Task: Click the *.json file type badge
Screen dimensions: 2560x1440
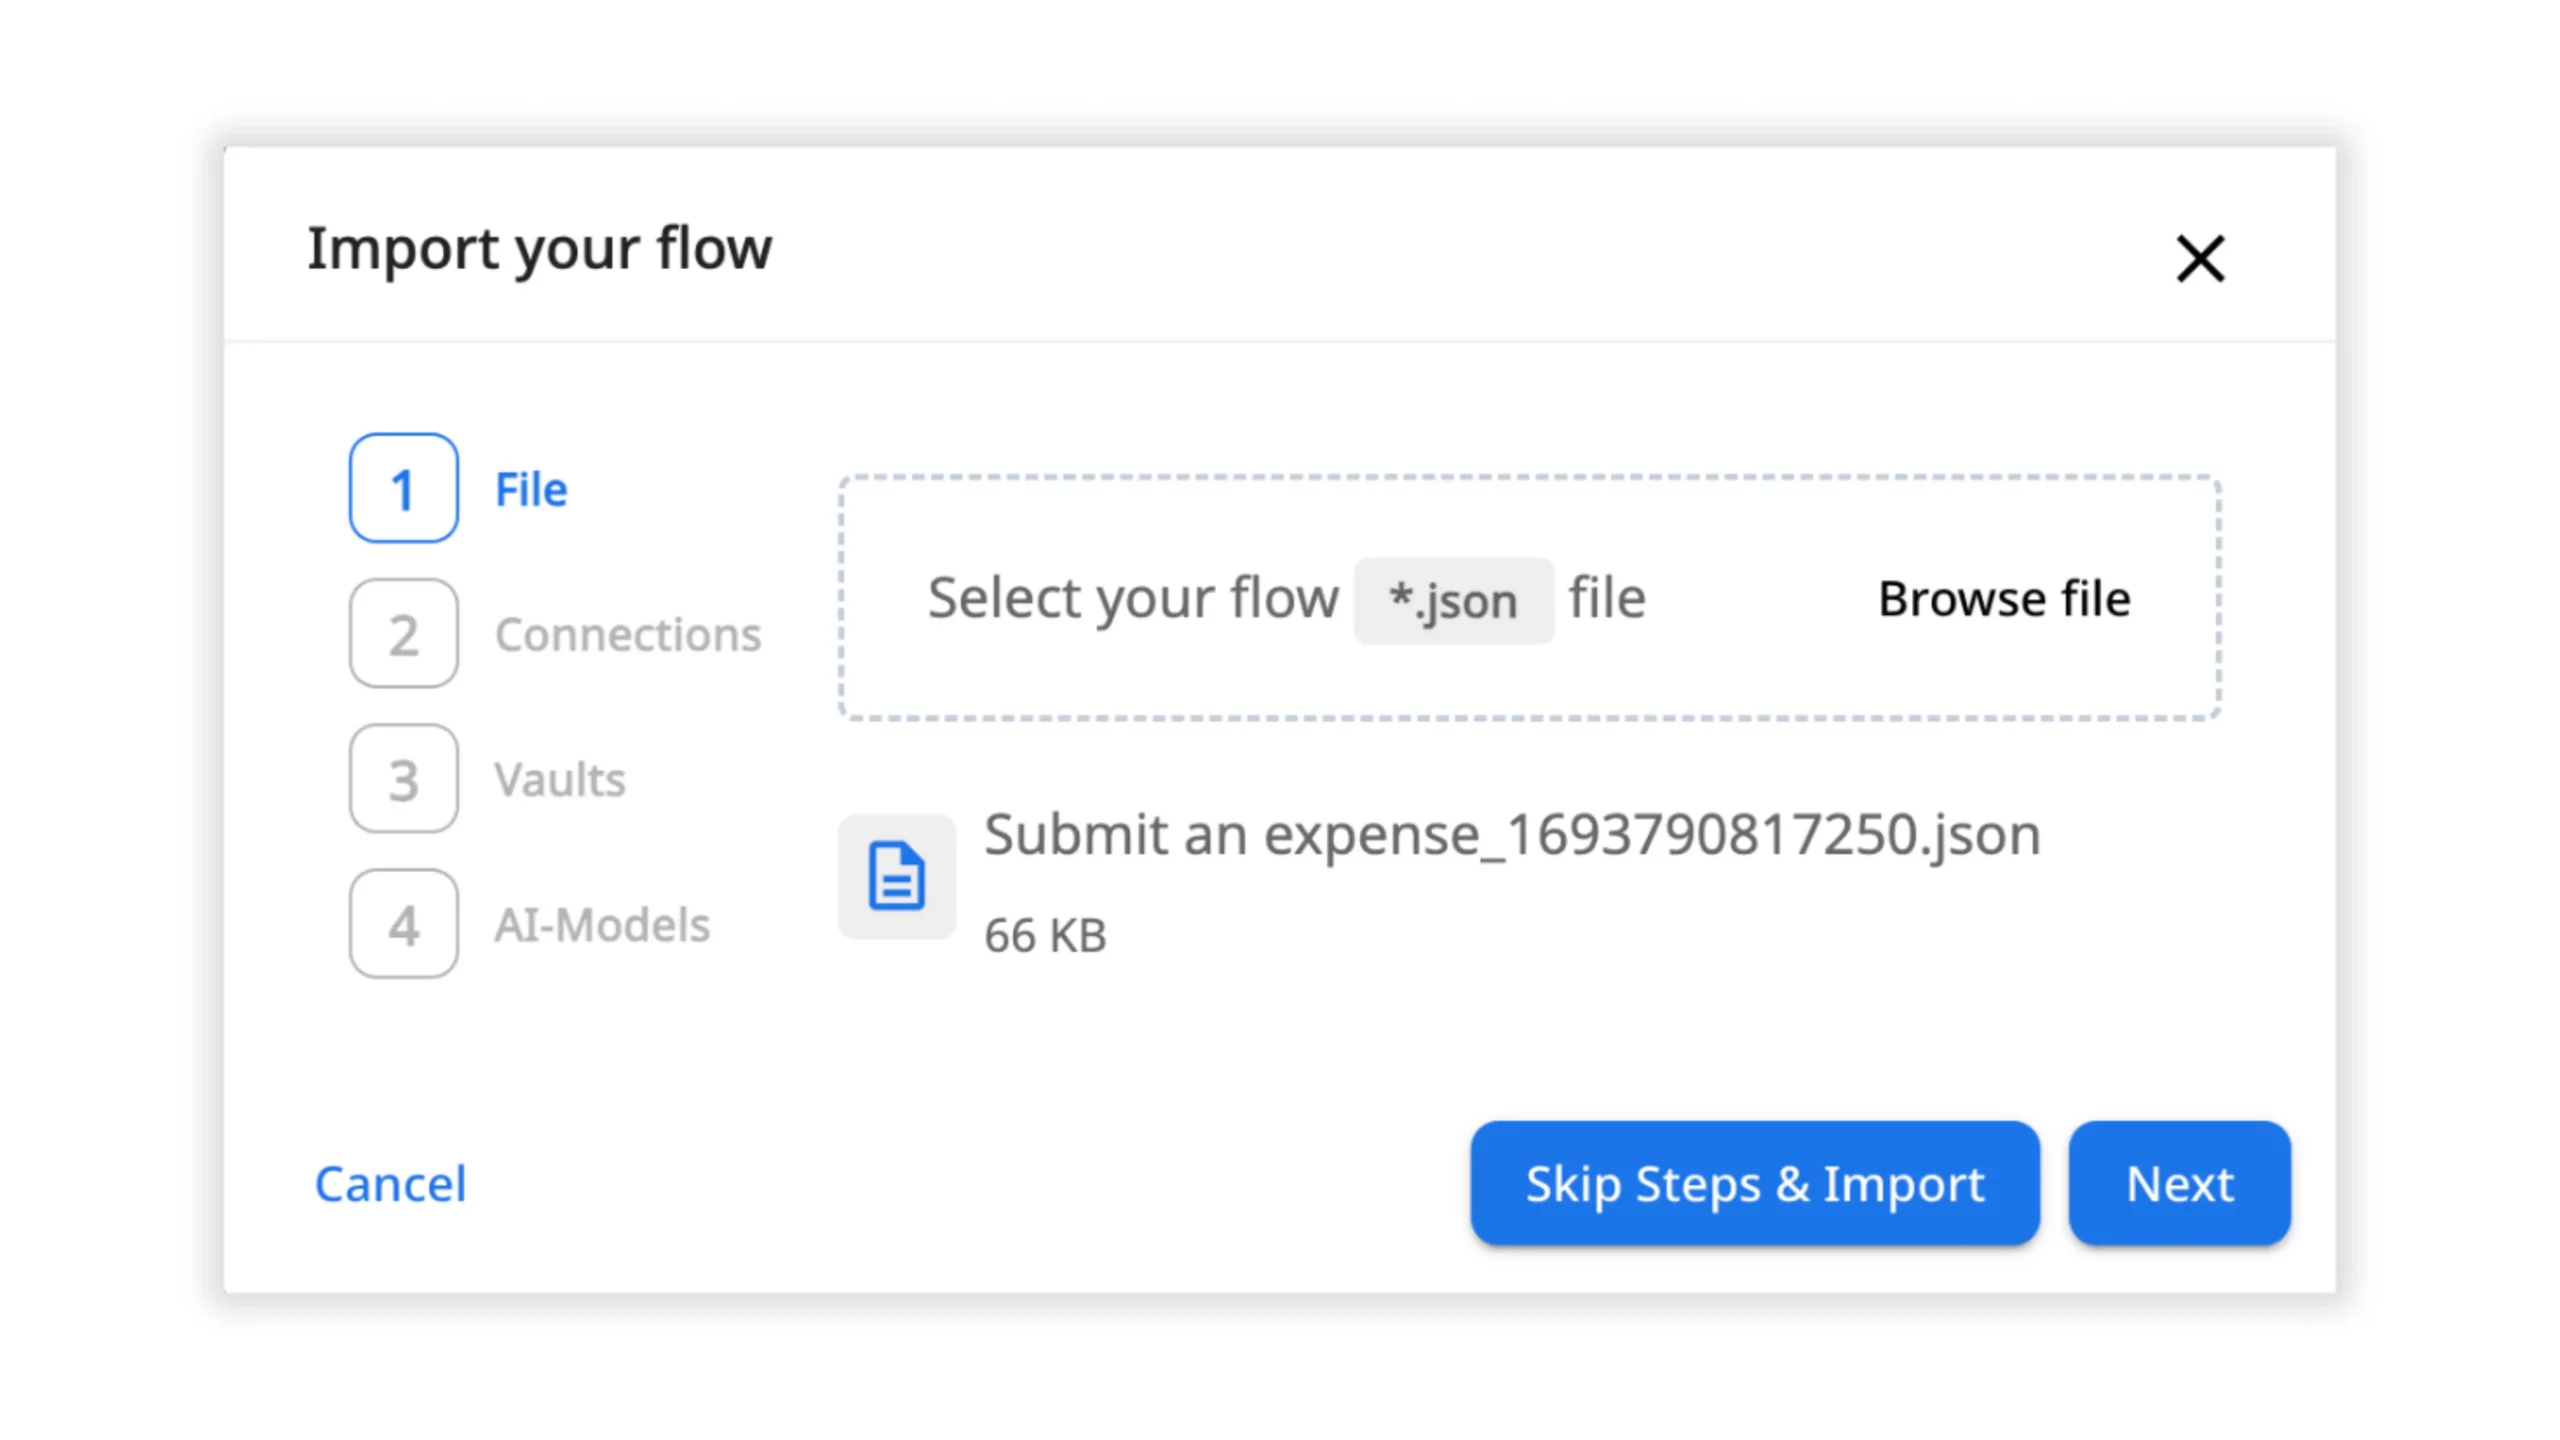Action: (x=1453, y=600)
